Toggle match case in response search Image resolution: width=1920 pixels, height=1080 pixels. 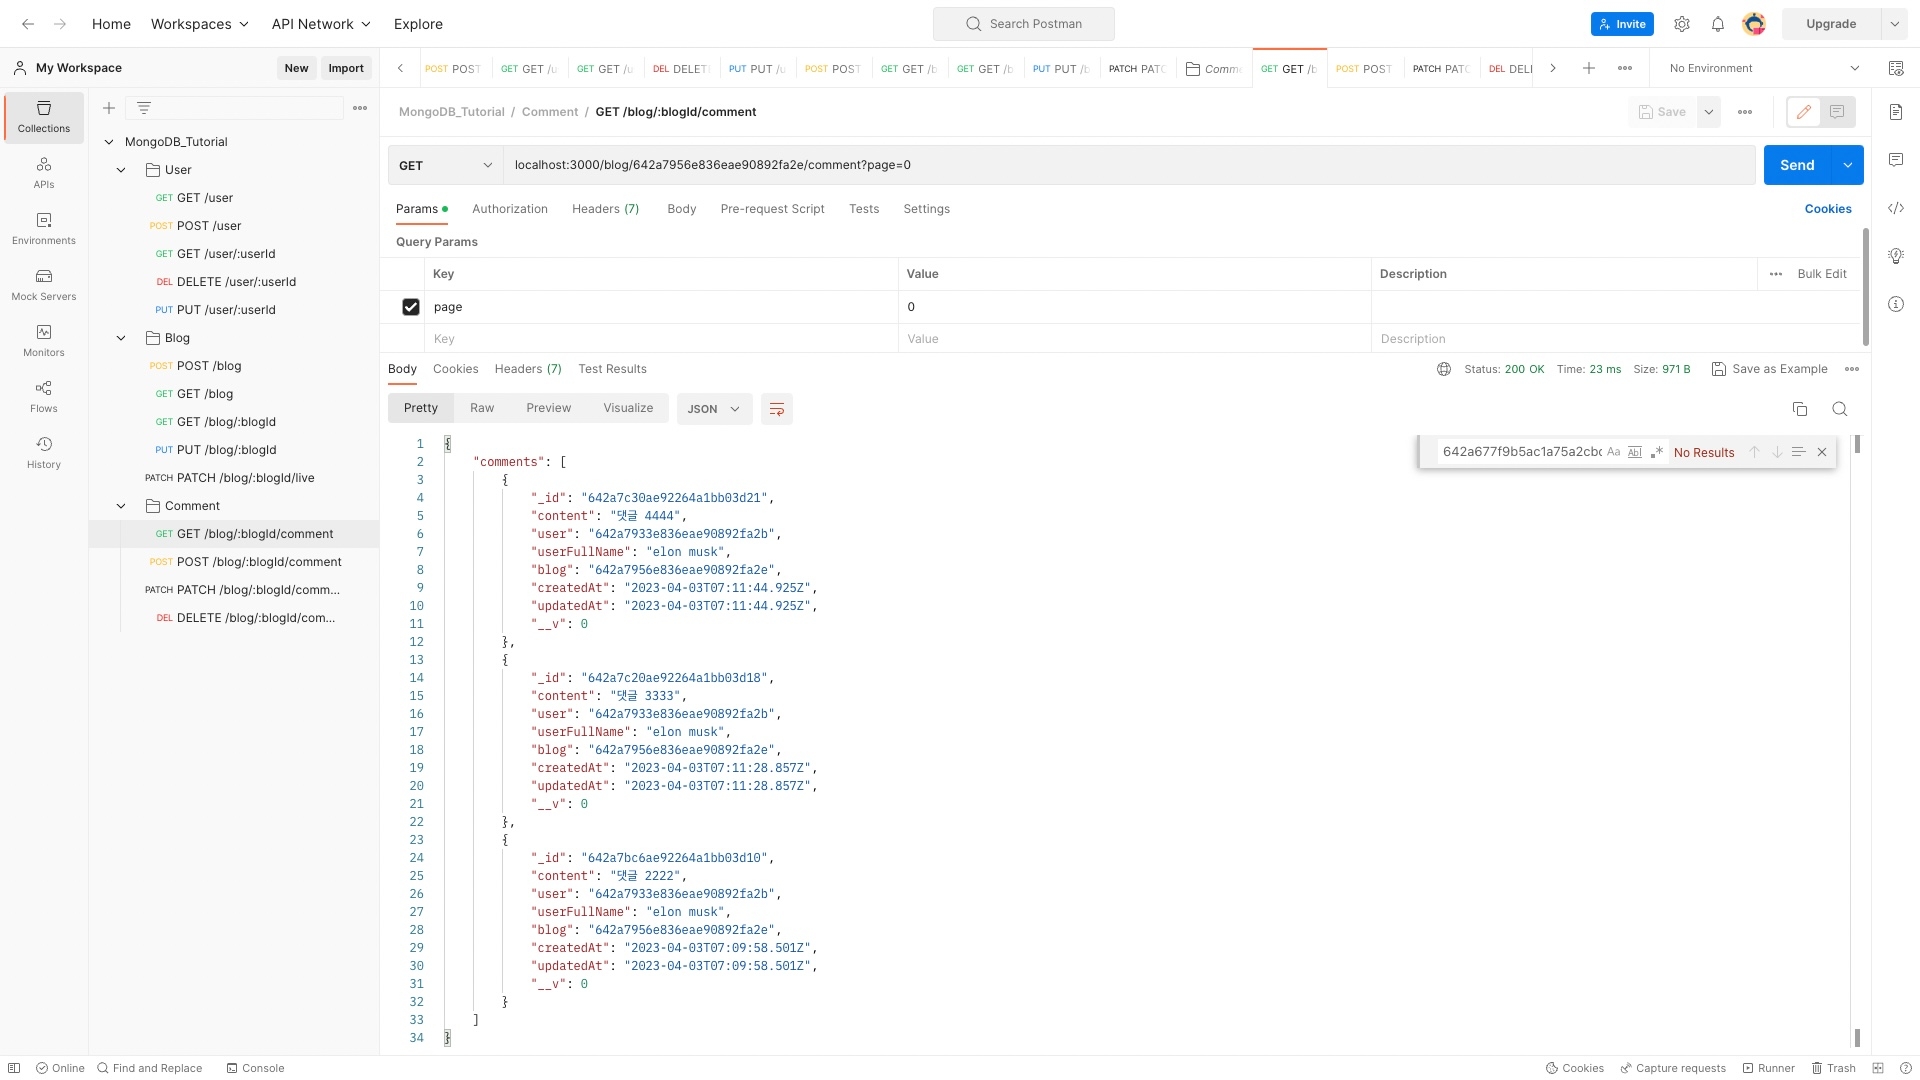click(1613, 452)
